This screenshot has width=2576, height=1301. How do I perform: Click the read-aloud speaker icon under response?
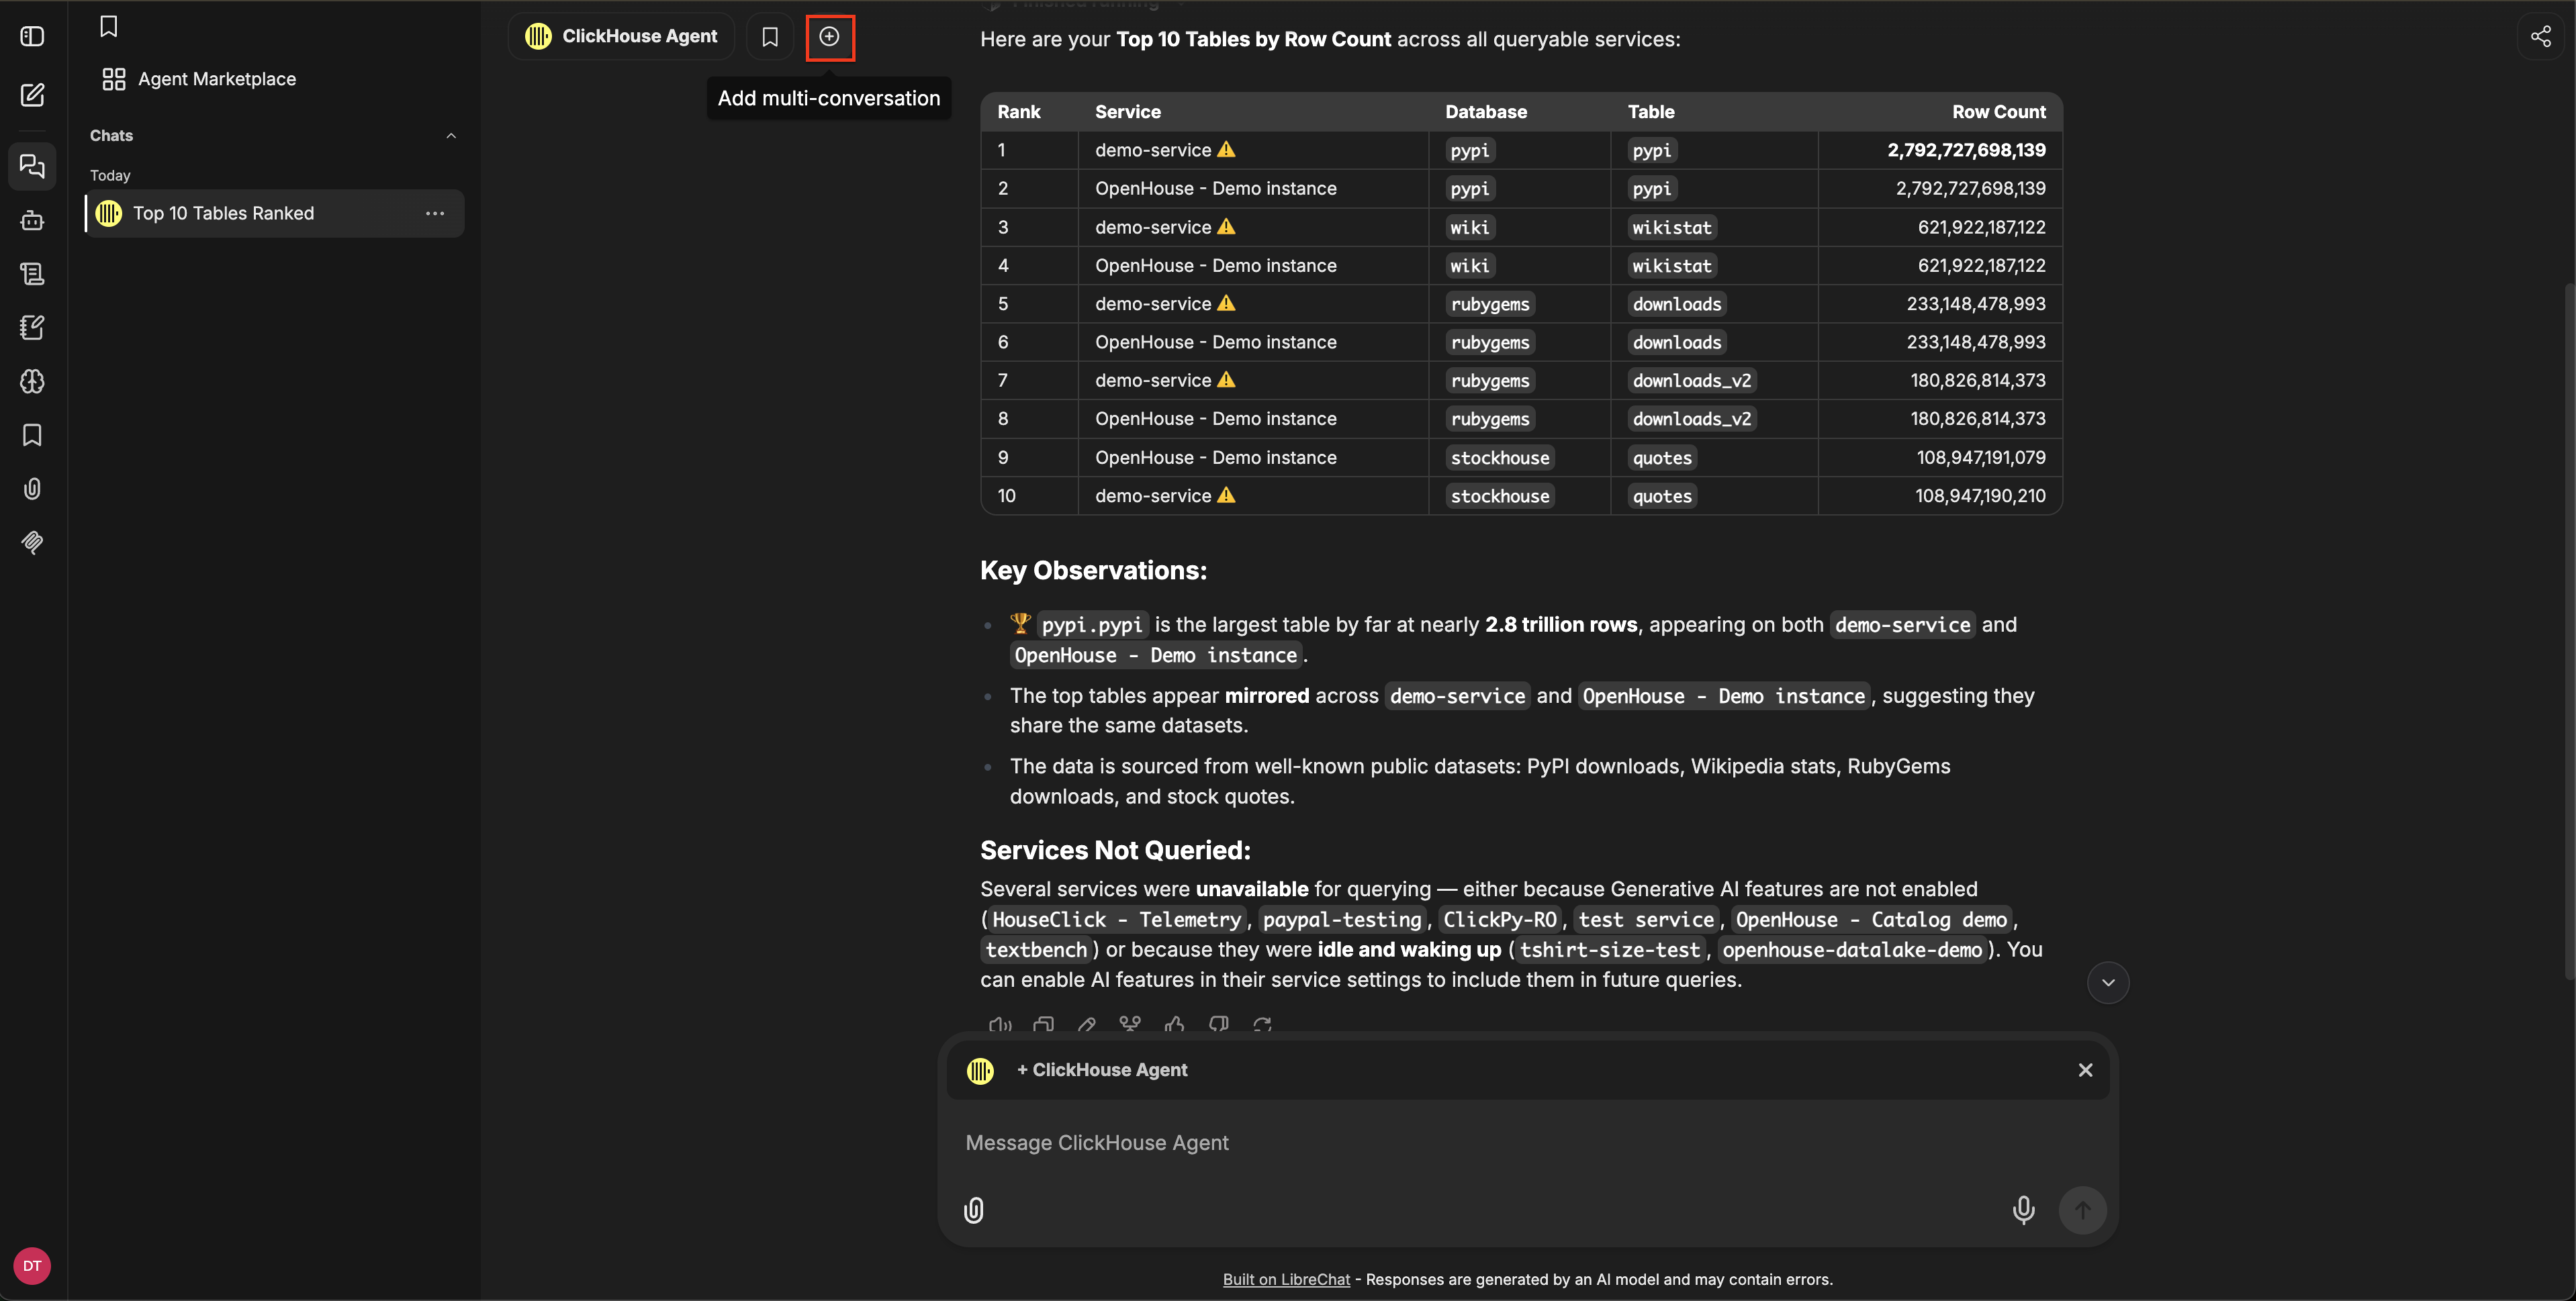click(x=999, y=1024)
